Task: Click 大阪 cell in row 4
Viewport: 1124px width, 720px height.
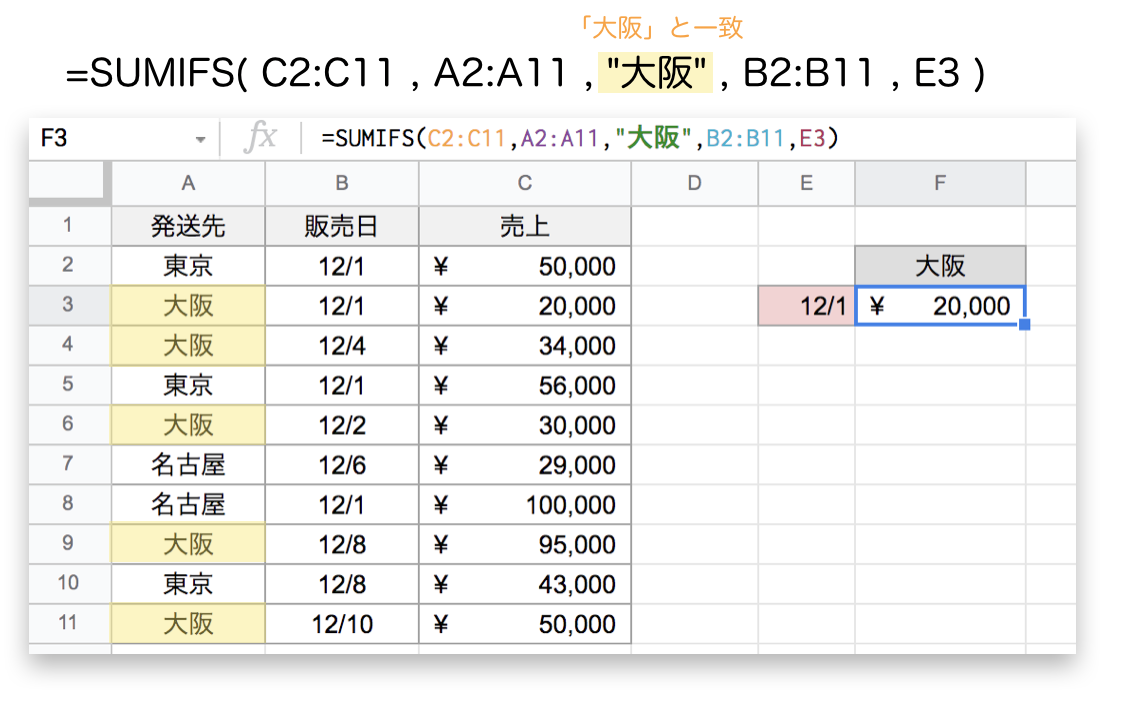Action: 189,345
